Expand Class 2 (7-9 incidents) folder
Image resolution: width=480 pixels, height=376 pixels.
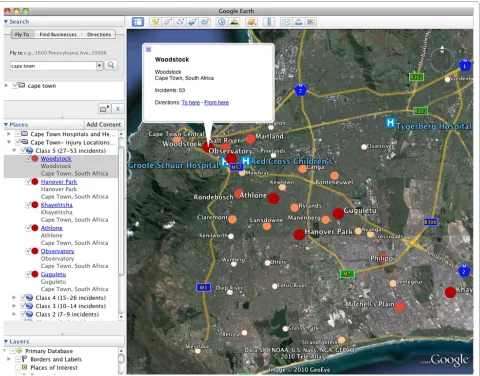tap(14, 314)
